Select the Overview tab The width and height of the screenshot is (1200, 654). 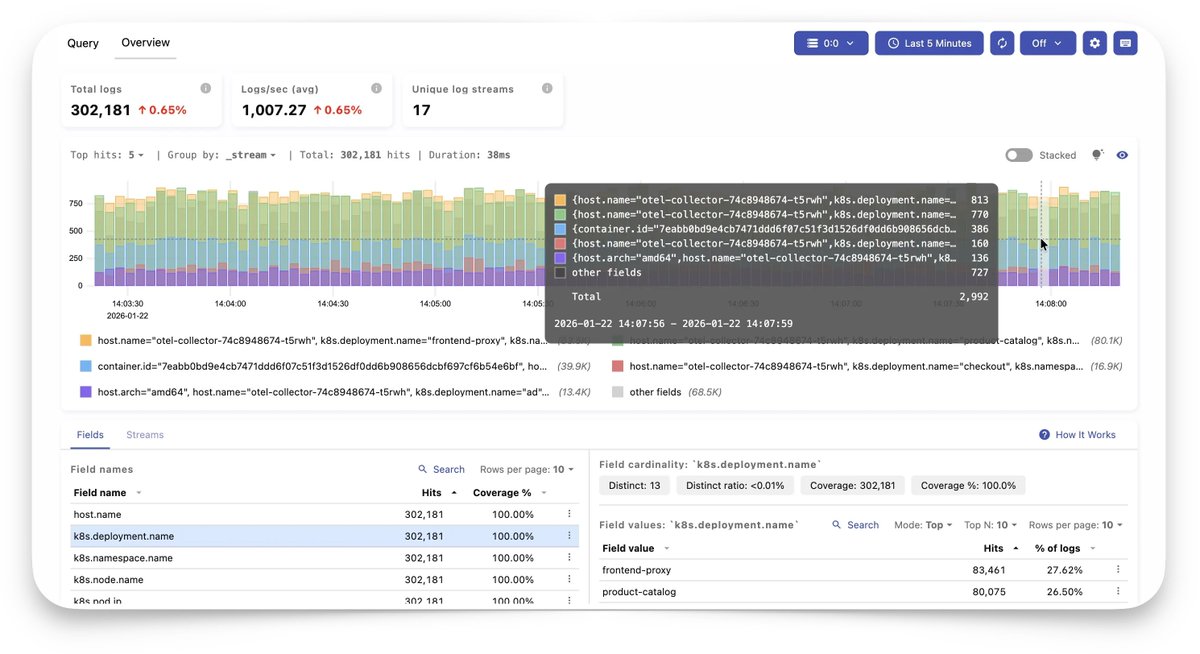click(x=146, y=43)
